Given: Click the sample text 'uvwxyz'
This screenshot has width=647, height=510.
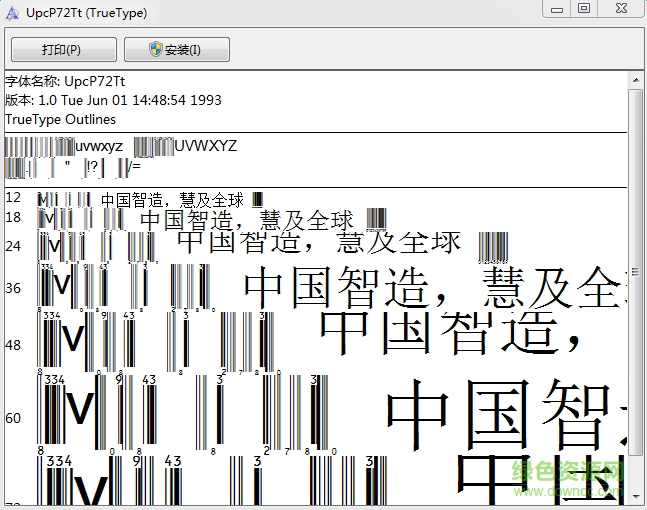Looking at the screenshot, I should (99, 146).
